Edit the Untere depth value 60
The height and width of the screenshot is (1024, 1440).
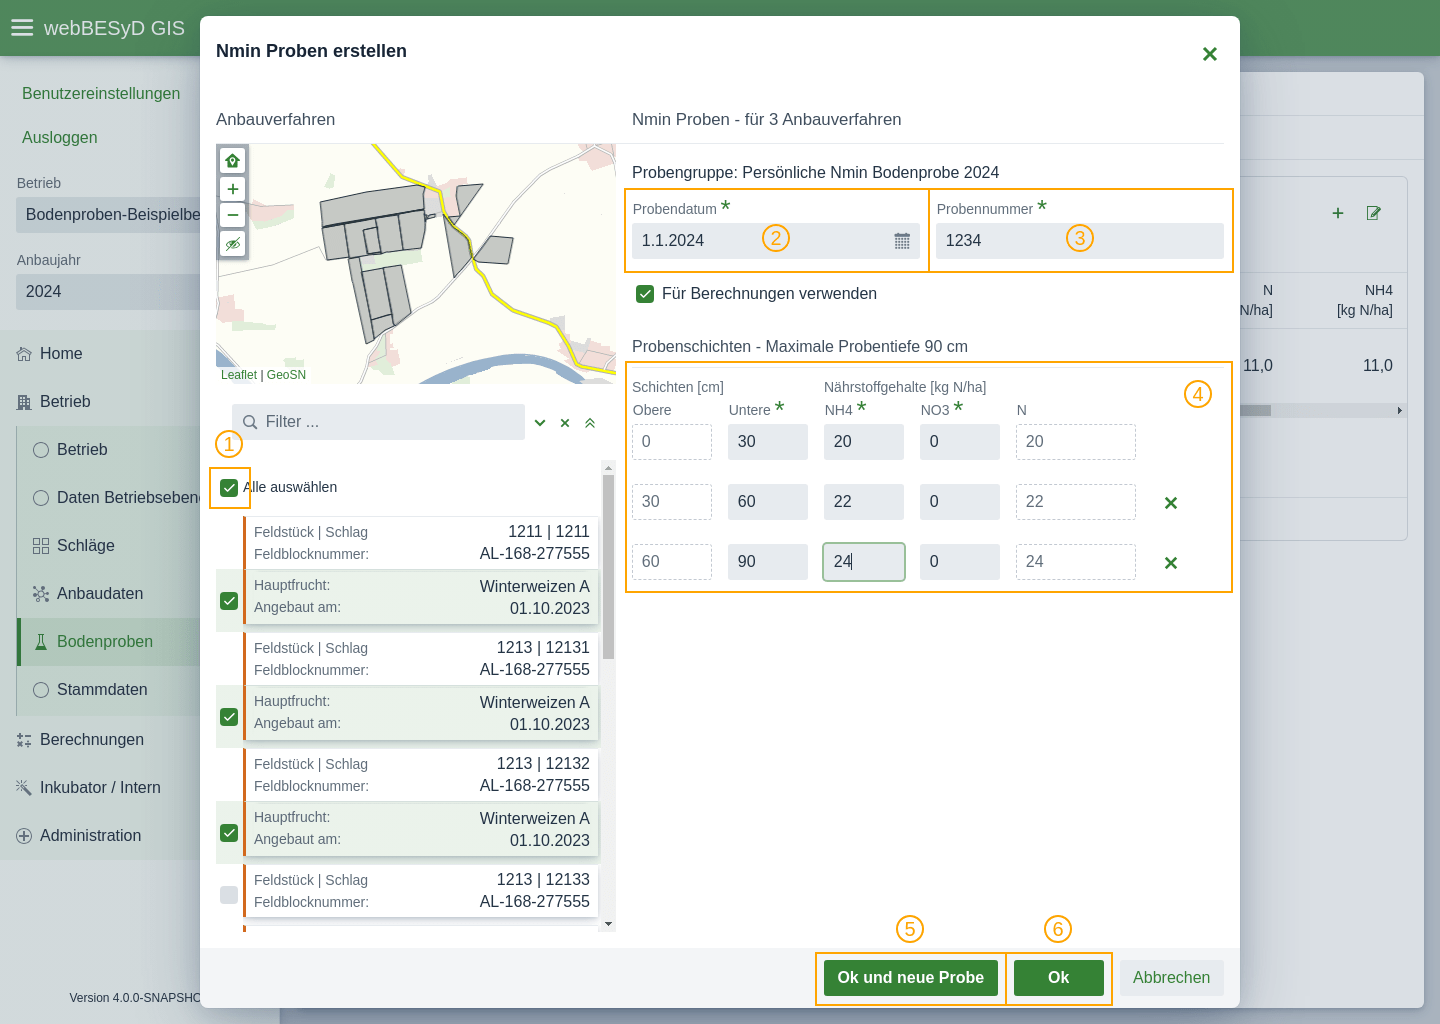[768, 502]
